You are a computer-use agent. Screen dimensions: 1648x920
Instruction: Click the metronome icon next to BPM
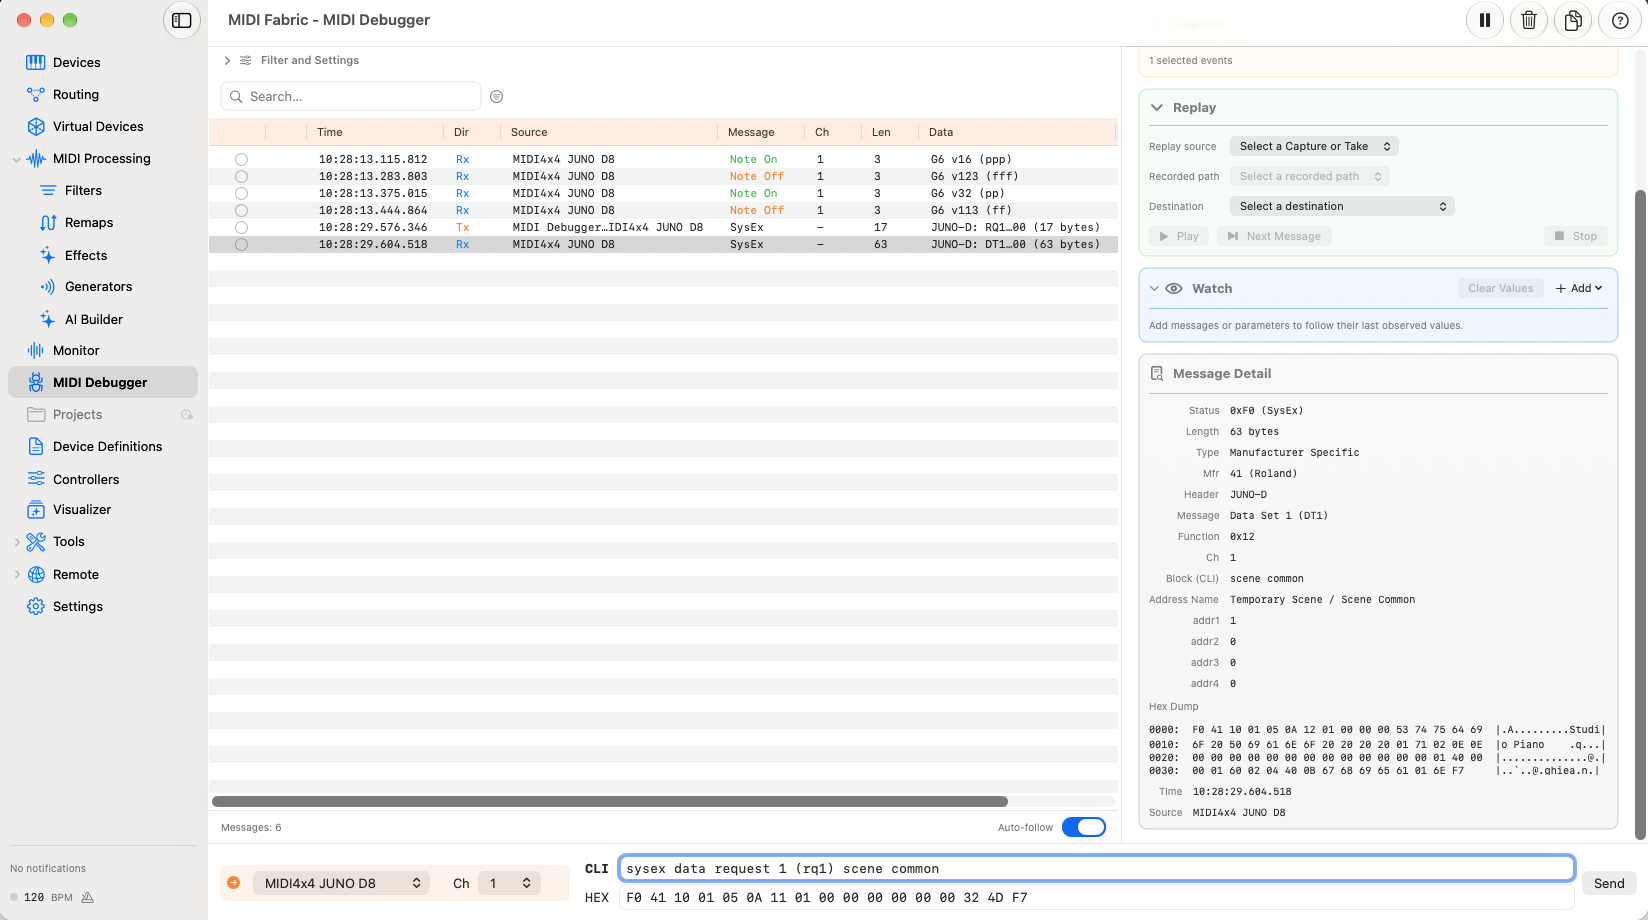(87, 897)
